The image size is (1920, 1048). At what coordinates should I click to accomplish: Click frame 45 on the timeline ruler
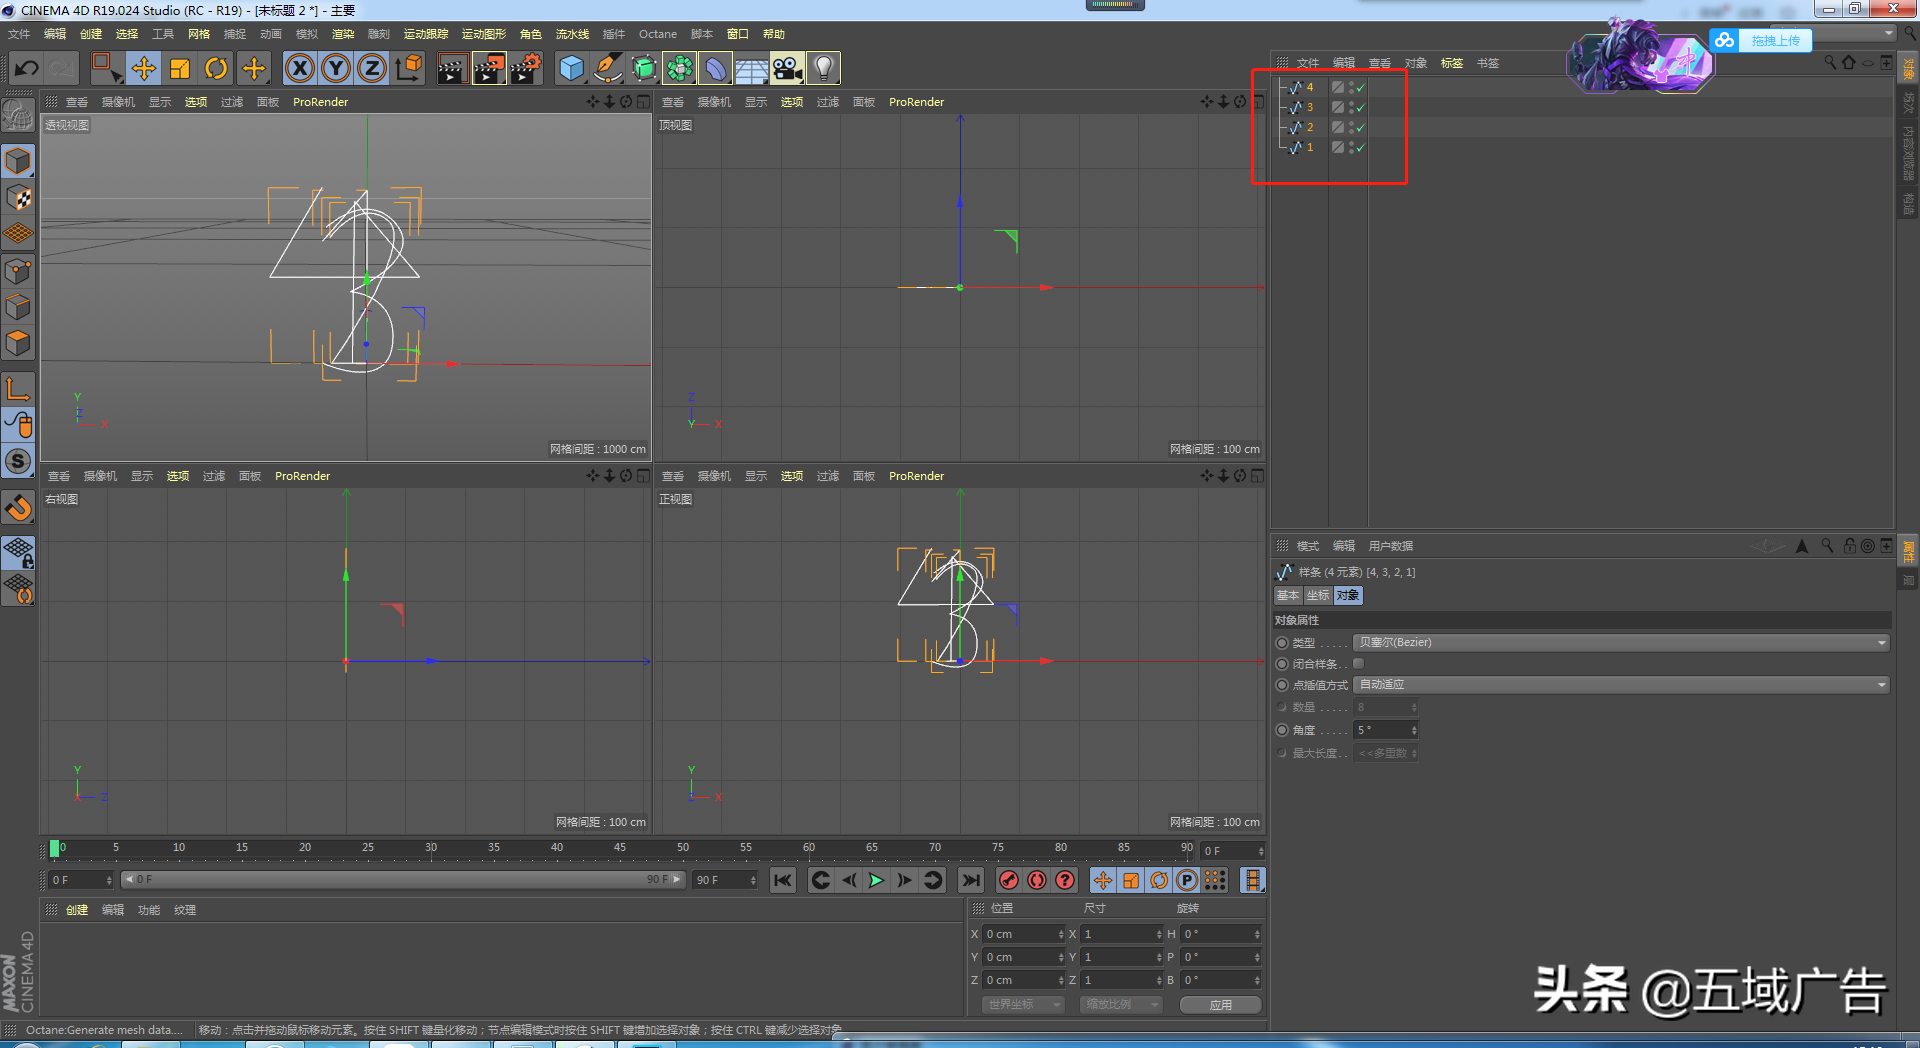620,848
